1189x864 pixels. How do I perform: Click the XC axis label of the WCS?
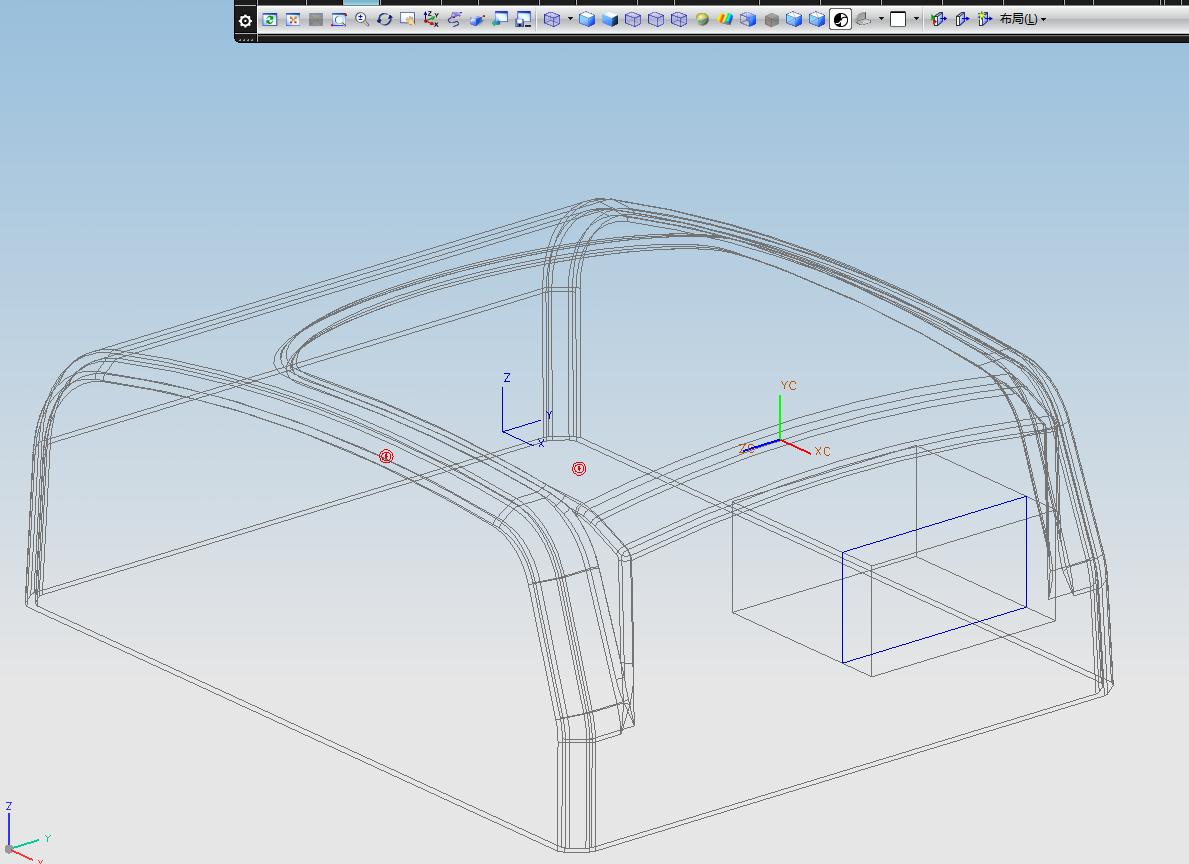(x=822, y=451)
